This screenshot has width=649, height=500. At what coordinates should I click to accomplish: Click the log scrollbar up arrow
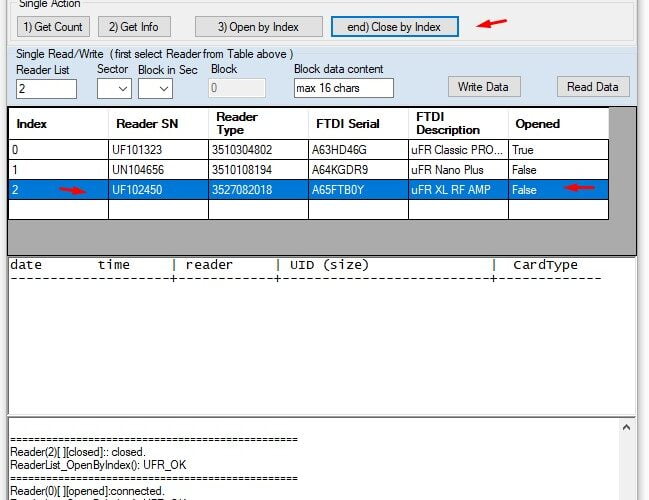[627, 428]
